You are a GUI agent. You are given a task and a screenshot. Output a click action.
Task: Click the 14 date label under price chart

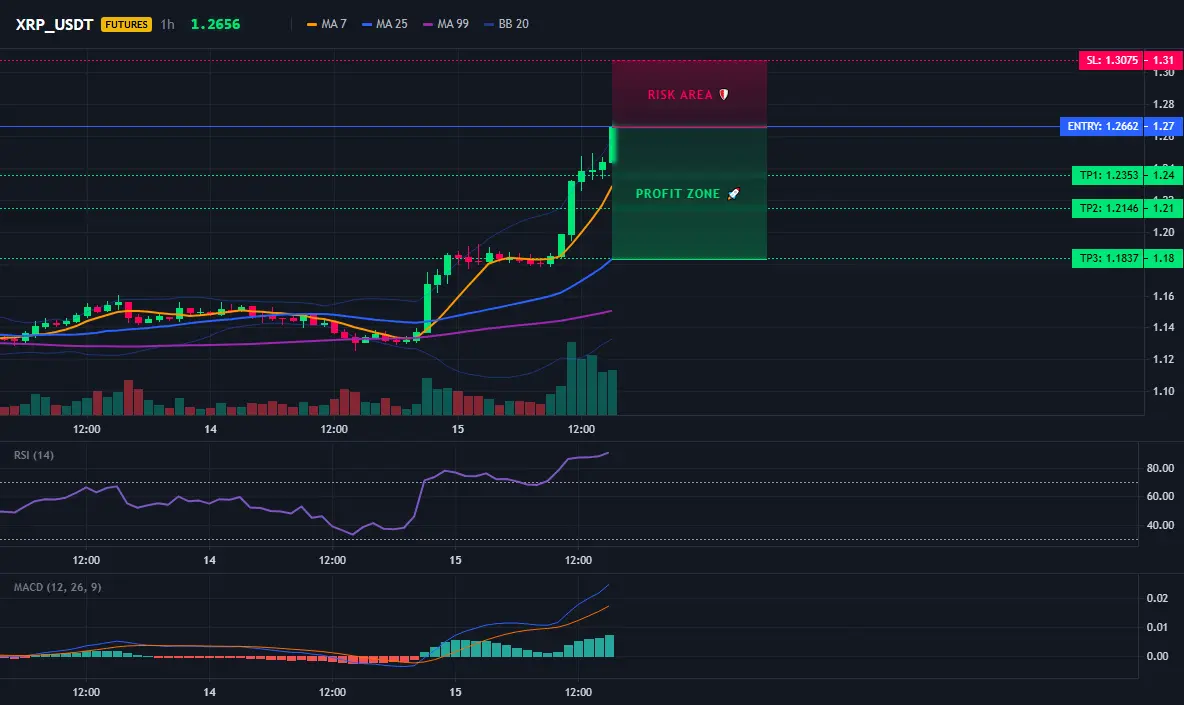click(211, 429)
